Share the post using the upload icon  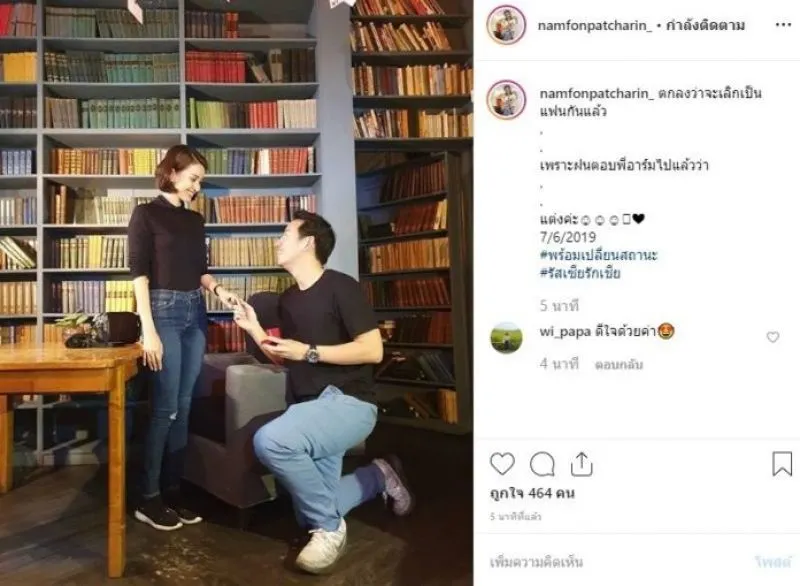point(581,464)
